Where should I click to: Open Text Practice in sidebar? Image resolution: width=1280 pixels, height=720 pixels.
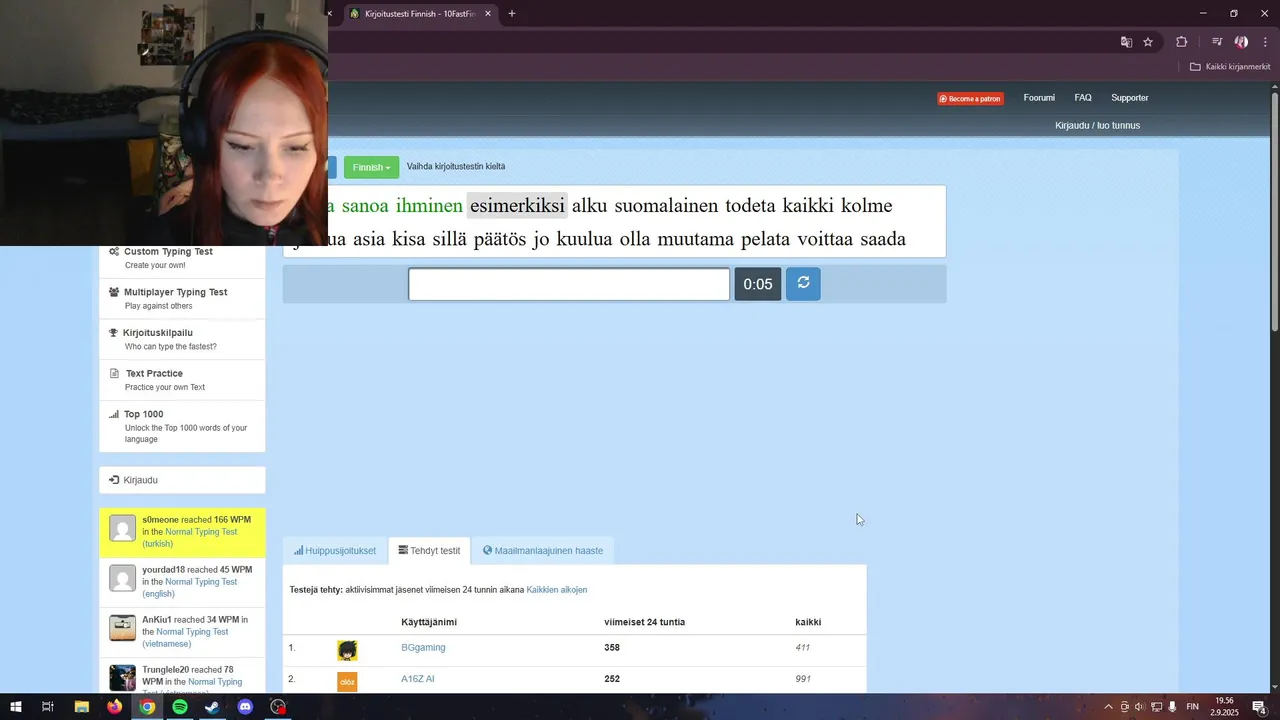tap(182, 380)
